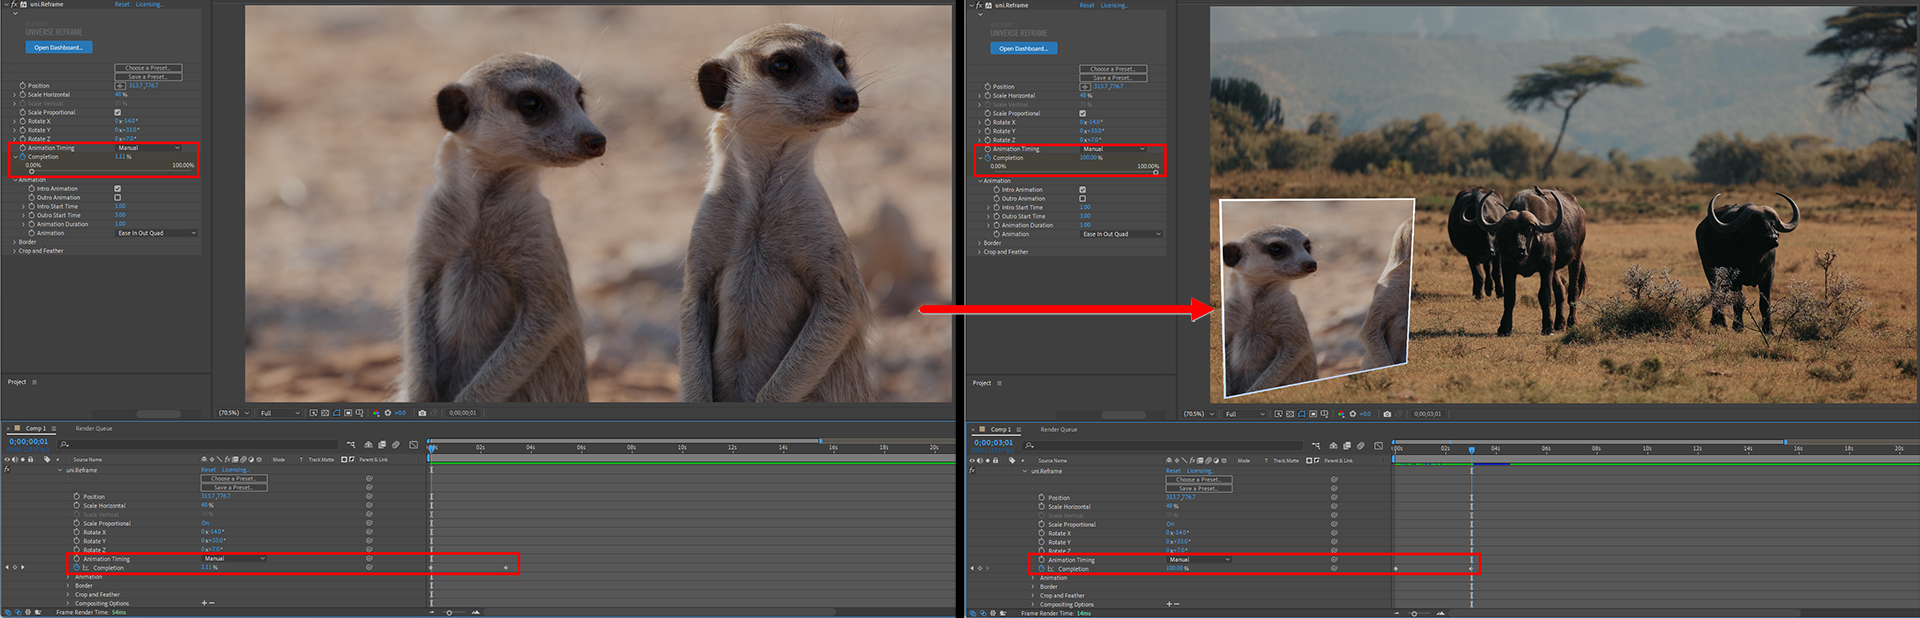Uncheck Scale Proportional in left Effect Controls
The image size is (1920, 618).
(118, 112)
